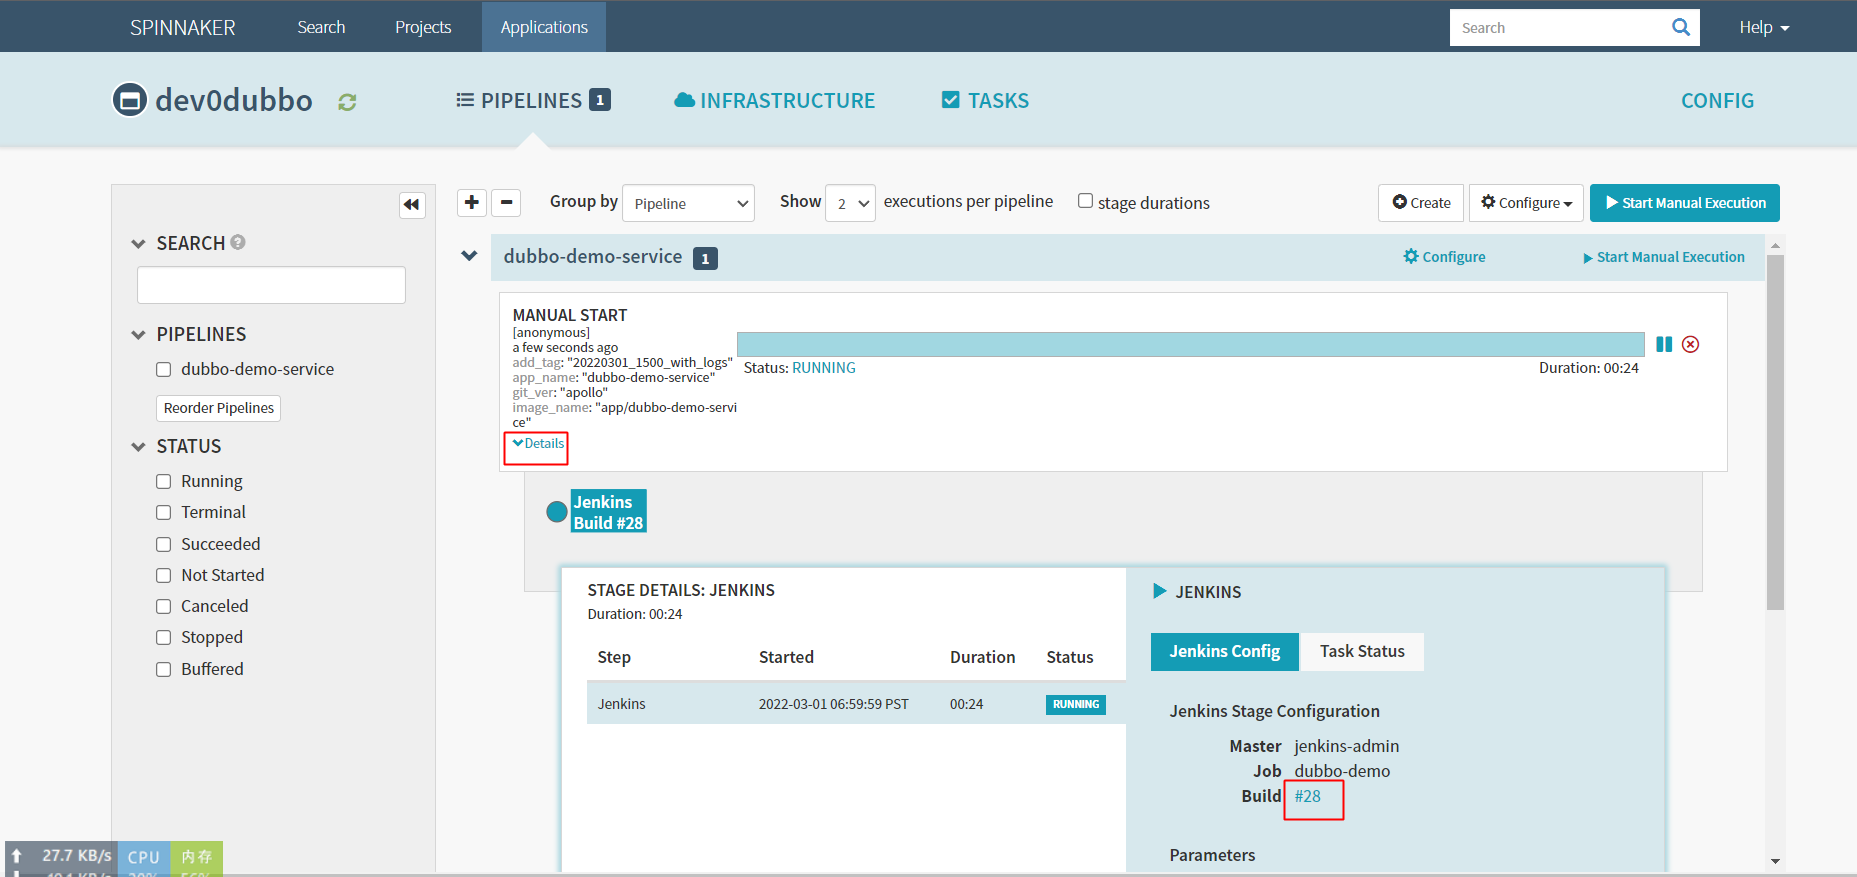Click the memory monitor widget
The height and width of the screenshot is (877, 1857).
click(x=197, y=858)
